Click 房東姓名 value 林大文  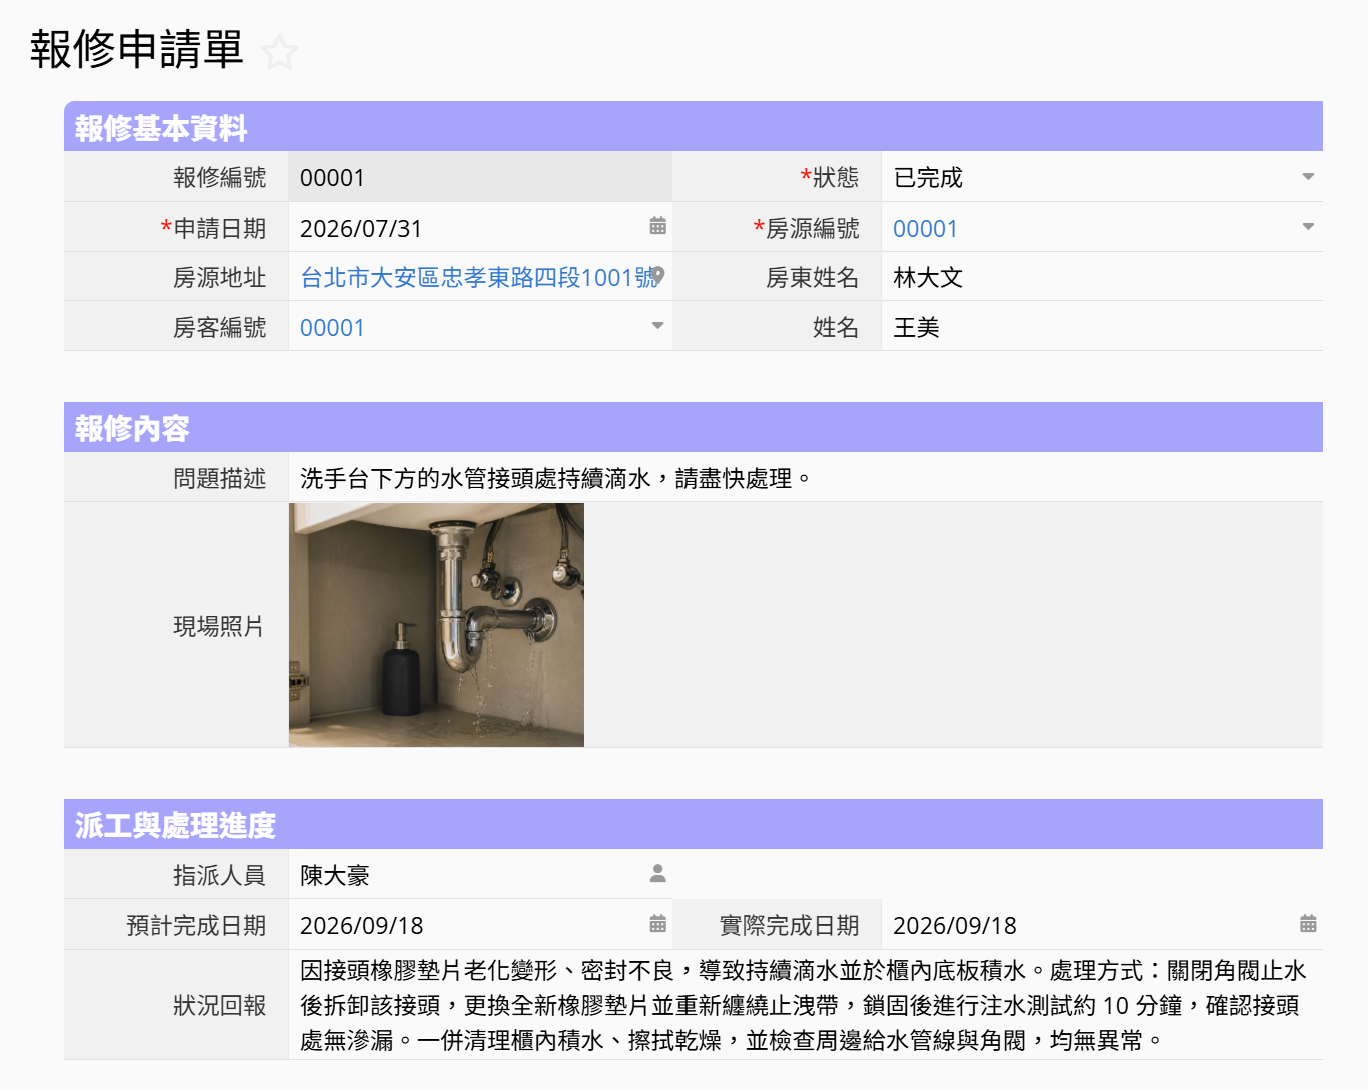tap(928, 278)
